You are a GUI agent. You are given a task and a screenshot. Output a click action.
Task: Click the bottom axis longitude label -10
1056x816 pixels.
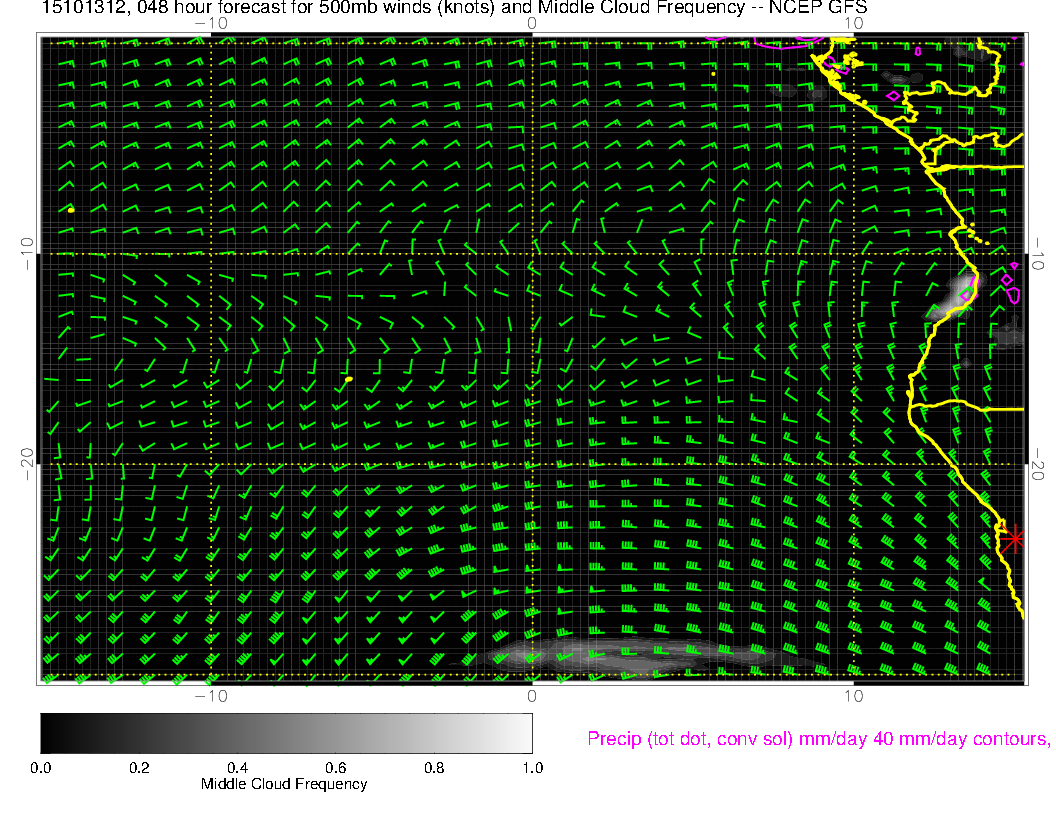point(211,696)
